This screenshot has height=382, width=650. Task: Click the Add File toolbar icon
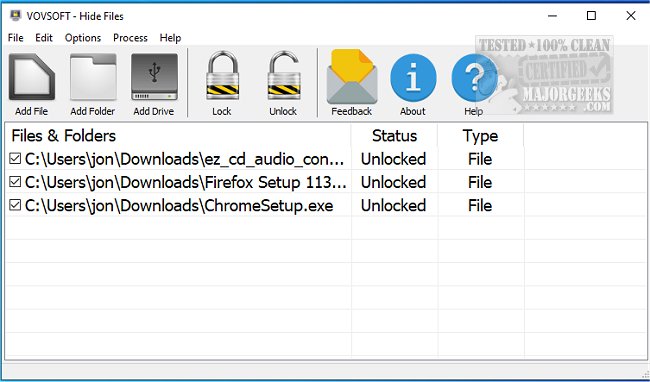pos(32,77)
